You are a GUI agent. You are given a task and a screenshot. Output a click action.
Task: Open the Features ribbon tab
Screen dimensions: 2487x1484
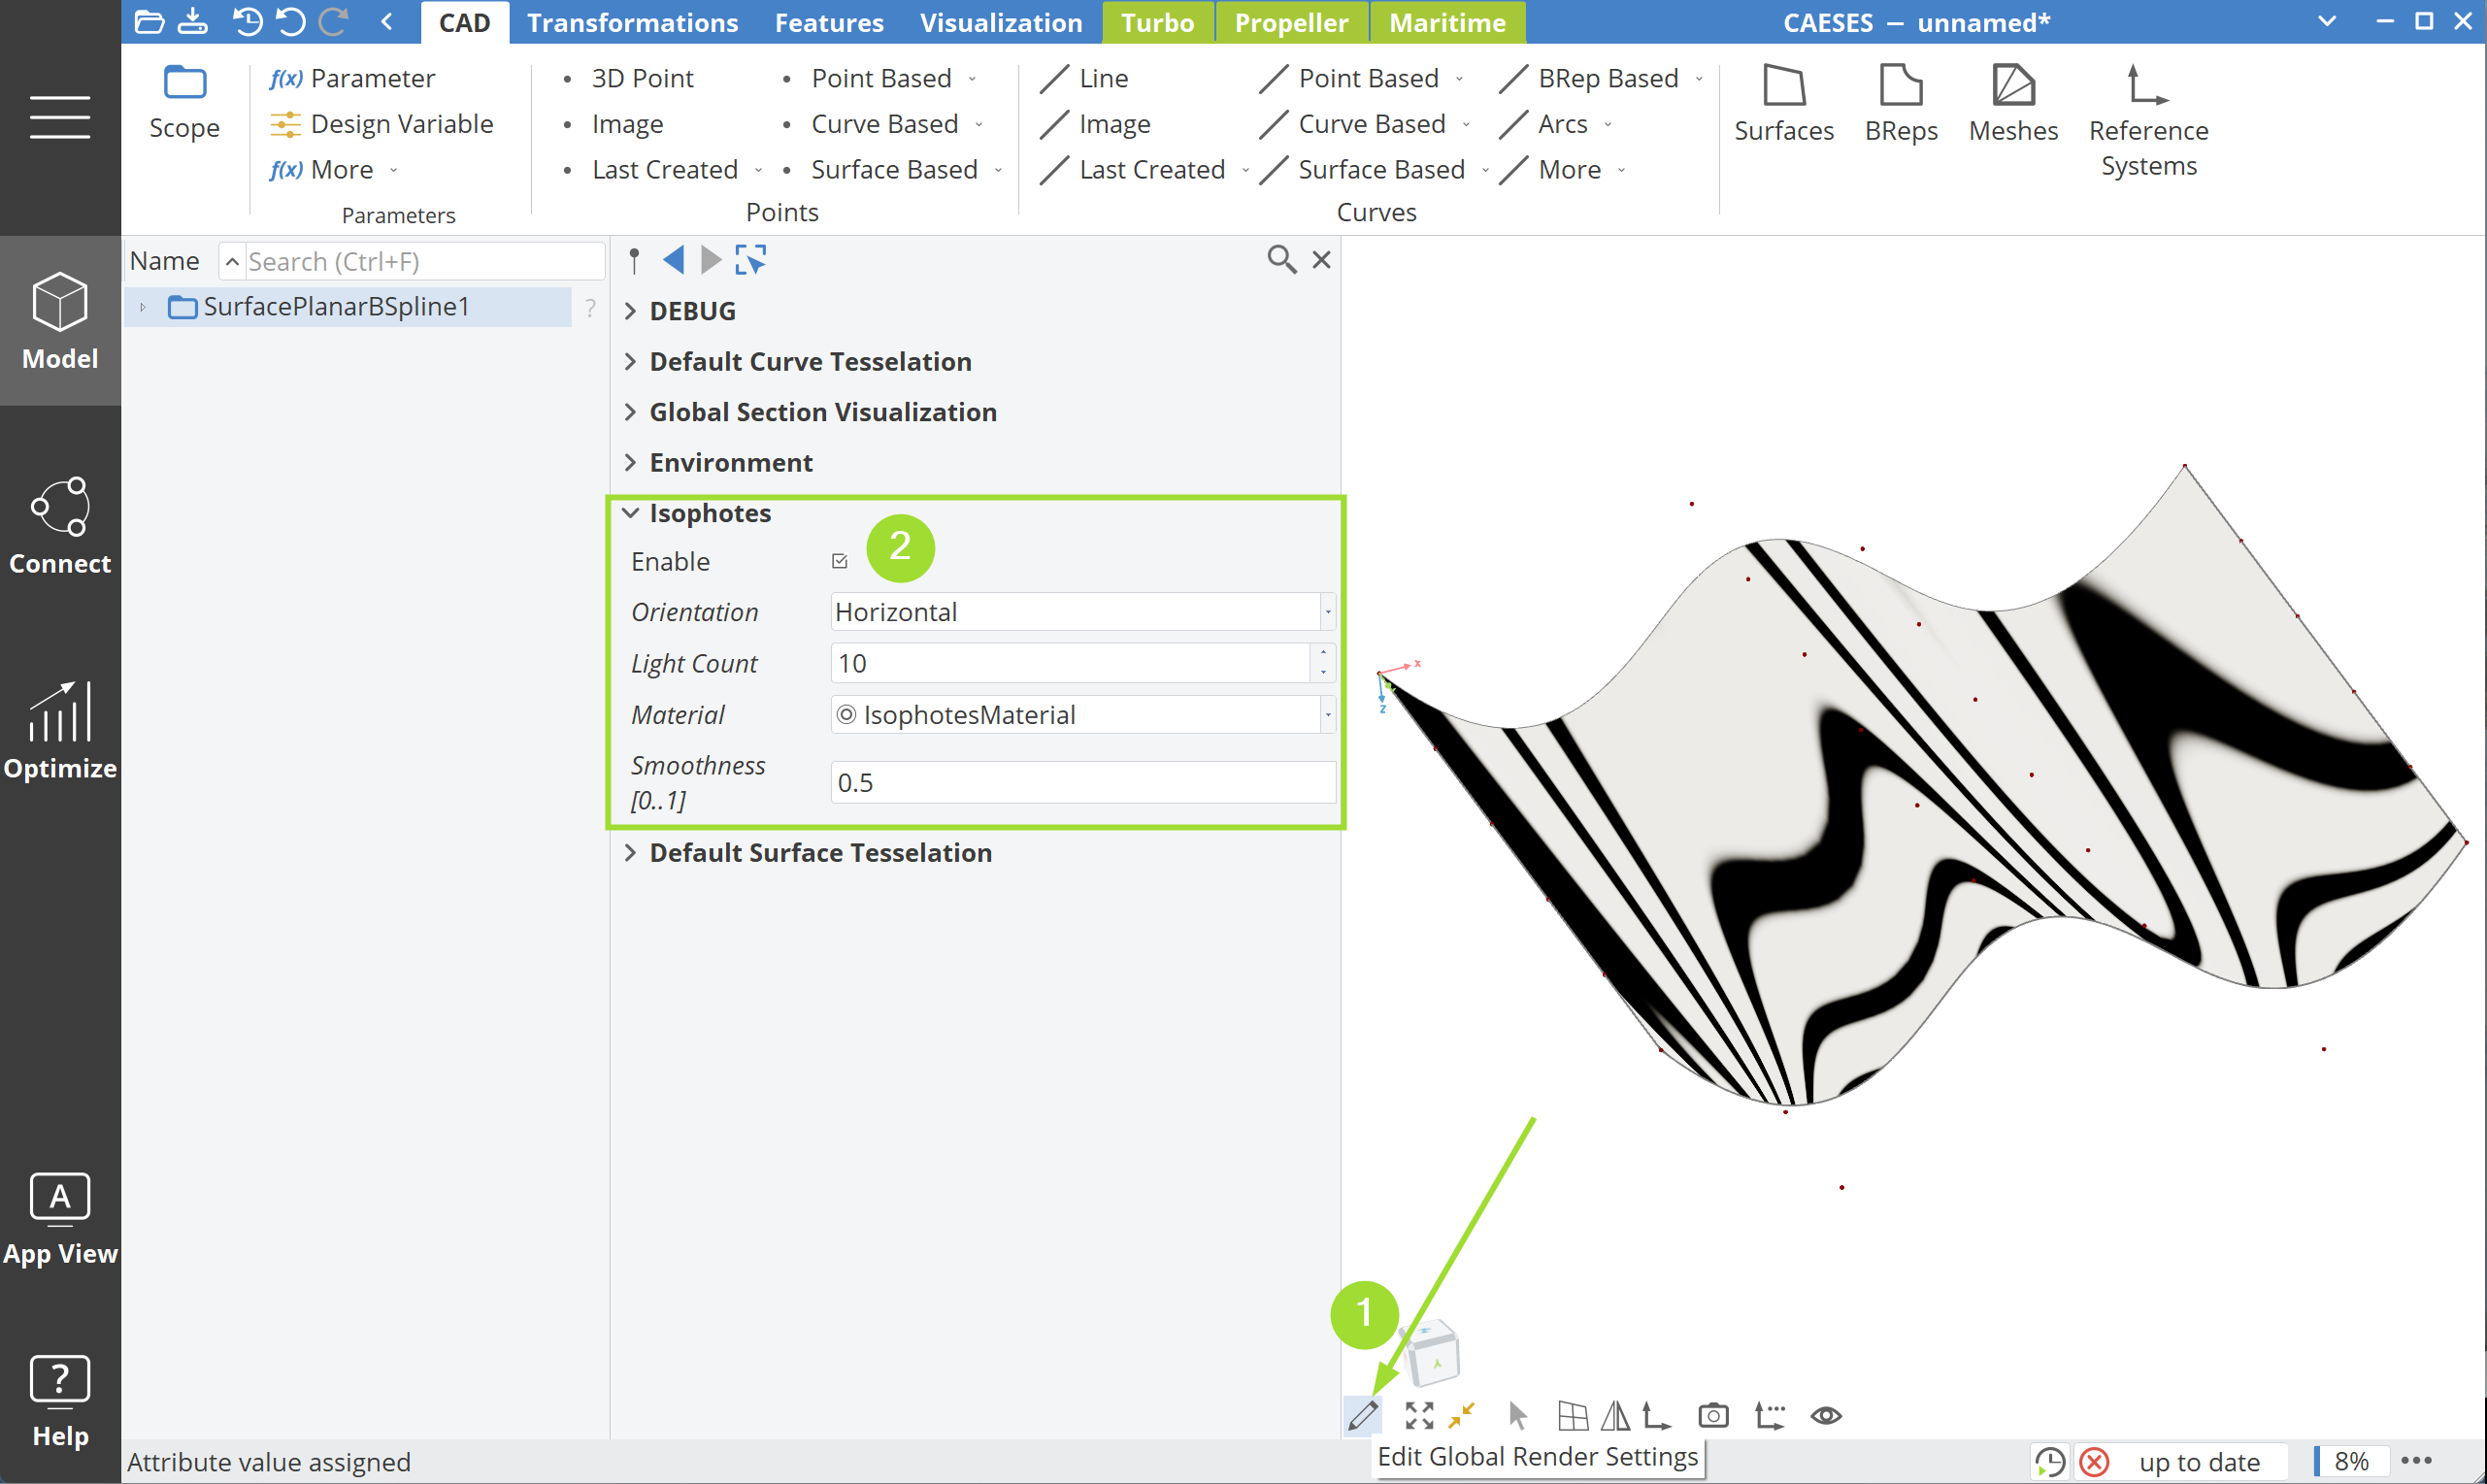coord(829,22)
